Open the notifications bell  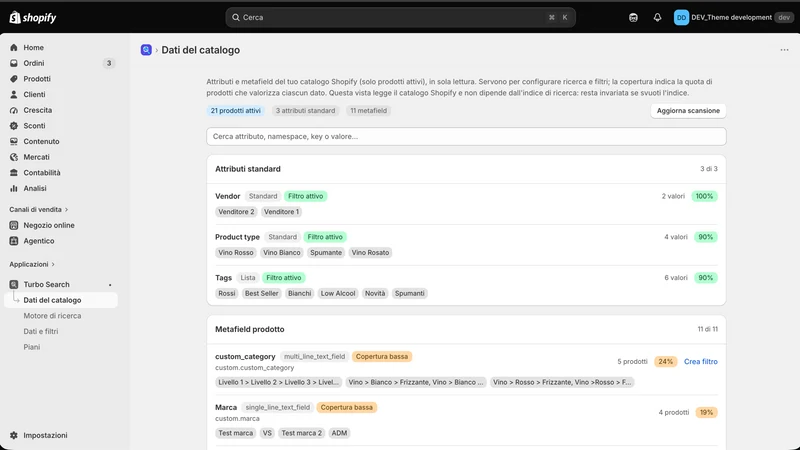[x=657, y=17]
